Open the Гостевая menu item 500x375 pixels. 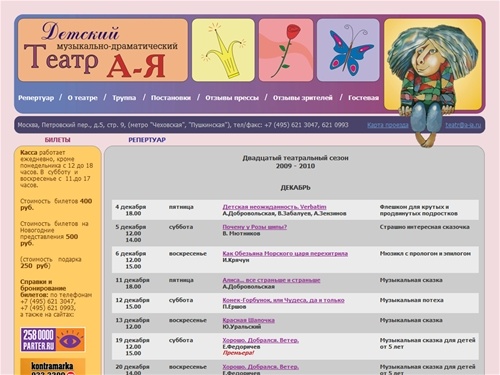[363, 98]
